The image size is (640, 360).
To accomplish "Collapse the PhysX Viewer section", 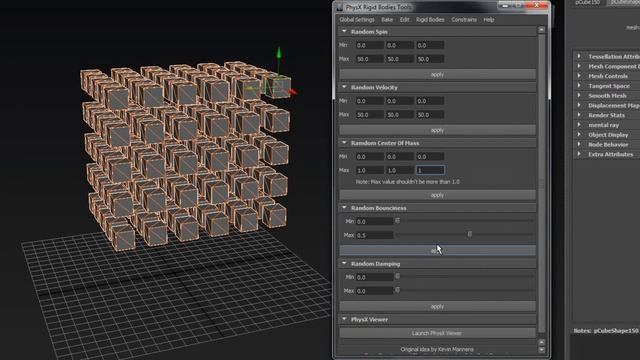I will click(x=344, y=319).
